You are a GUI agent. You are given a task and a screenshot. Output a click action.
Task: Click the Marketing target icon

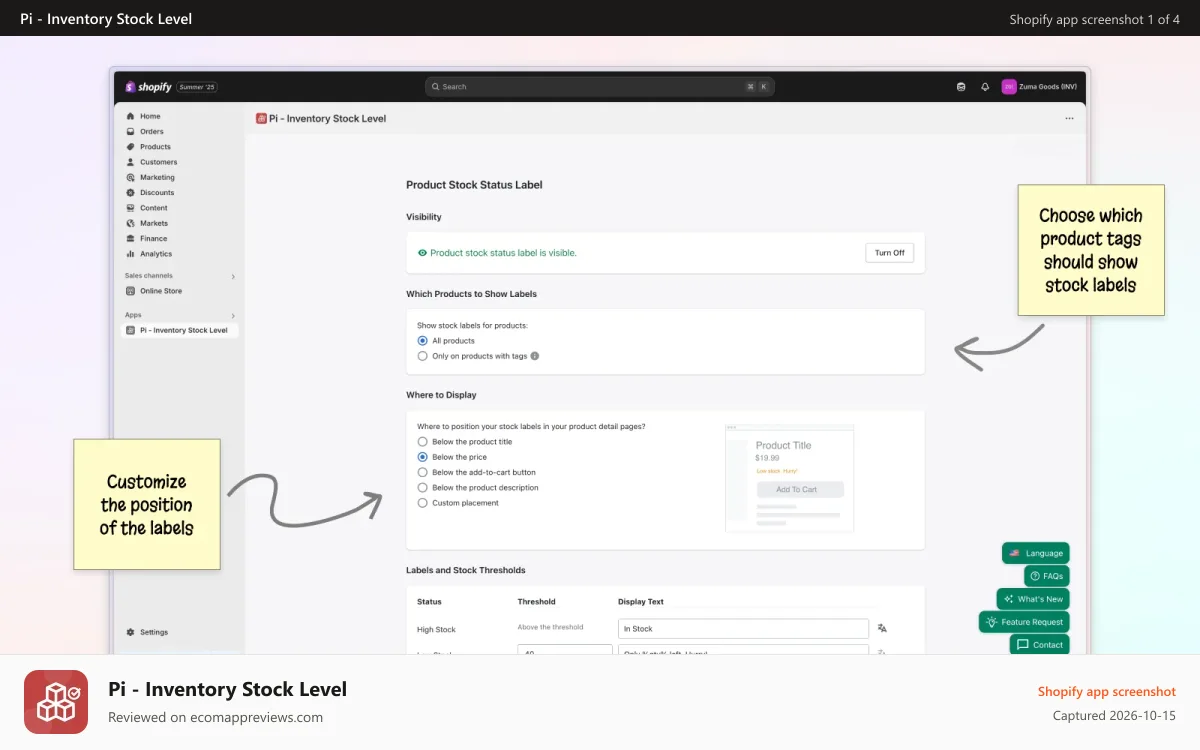coord(130,177)
